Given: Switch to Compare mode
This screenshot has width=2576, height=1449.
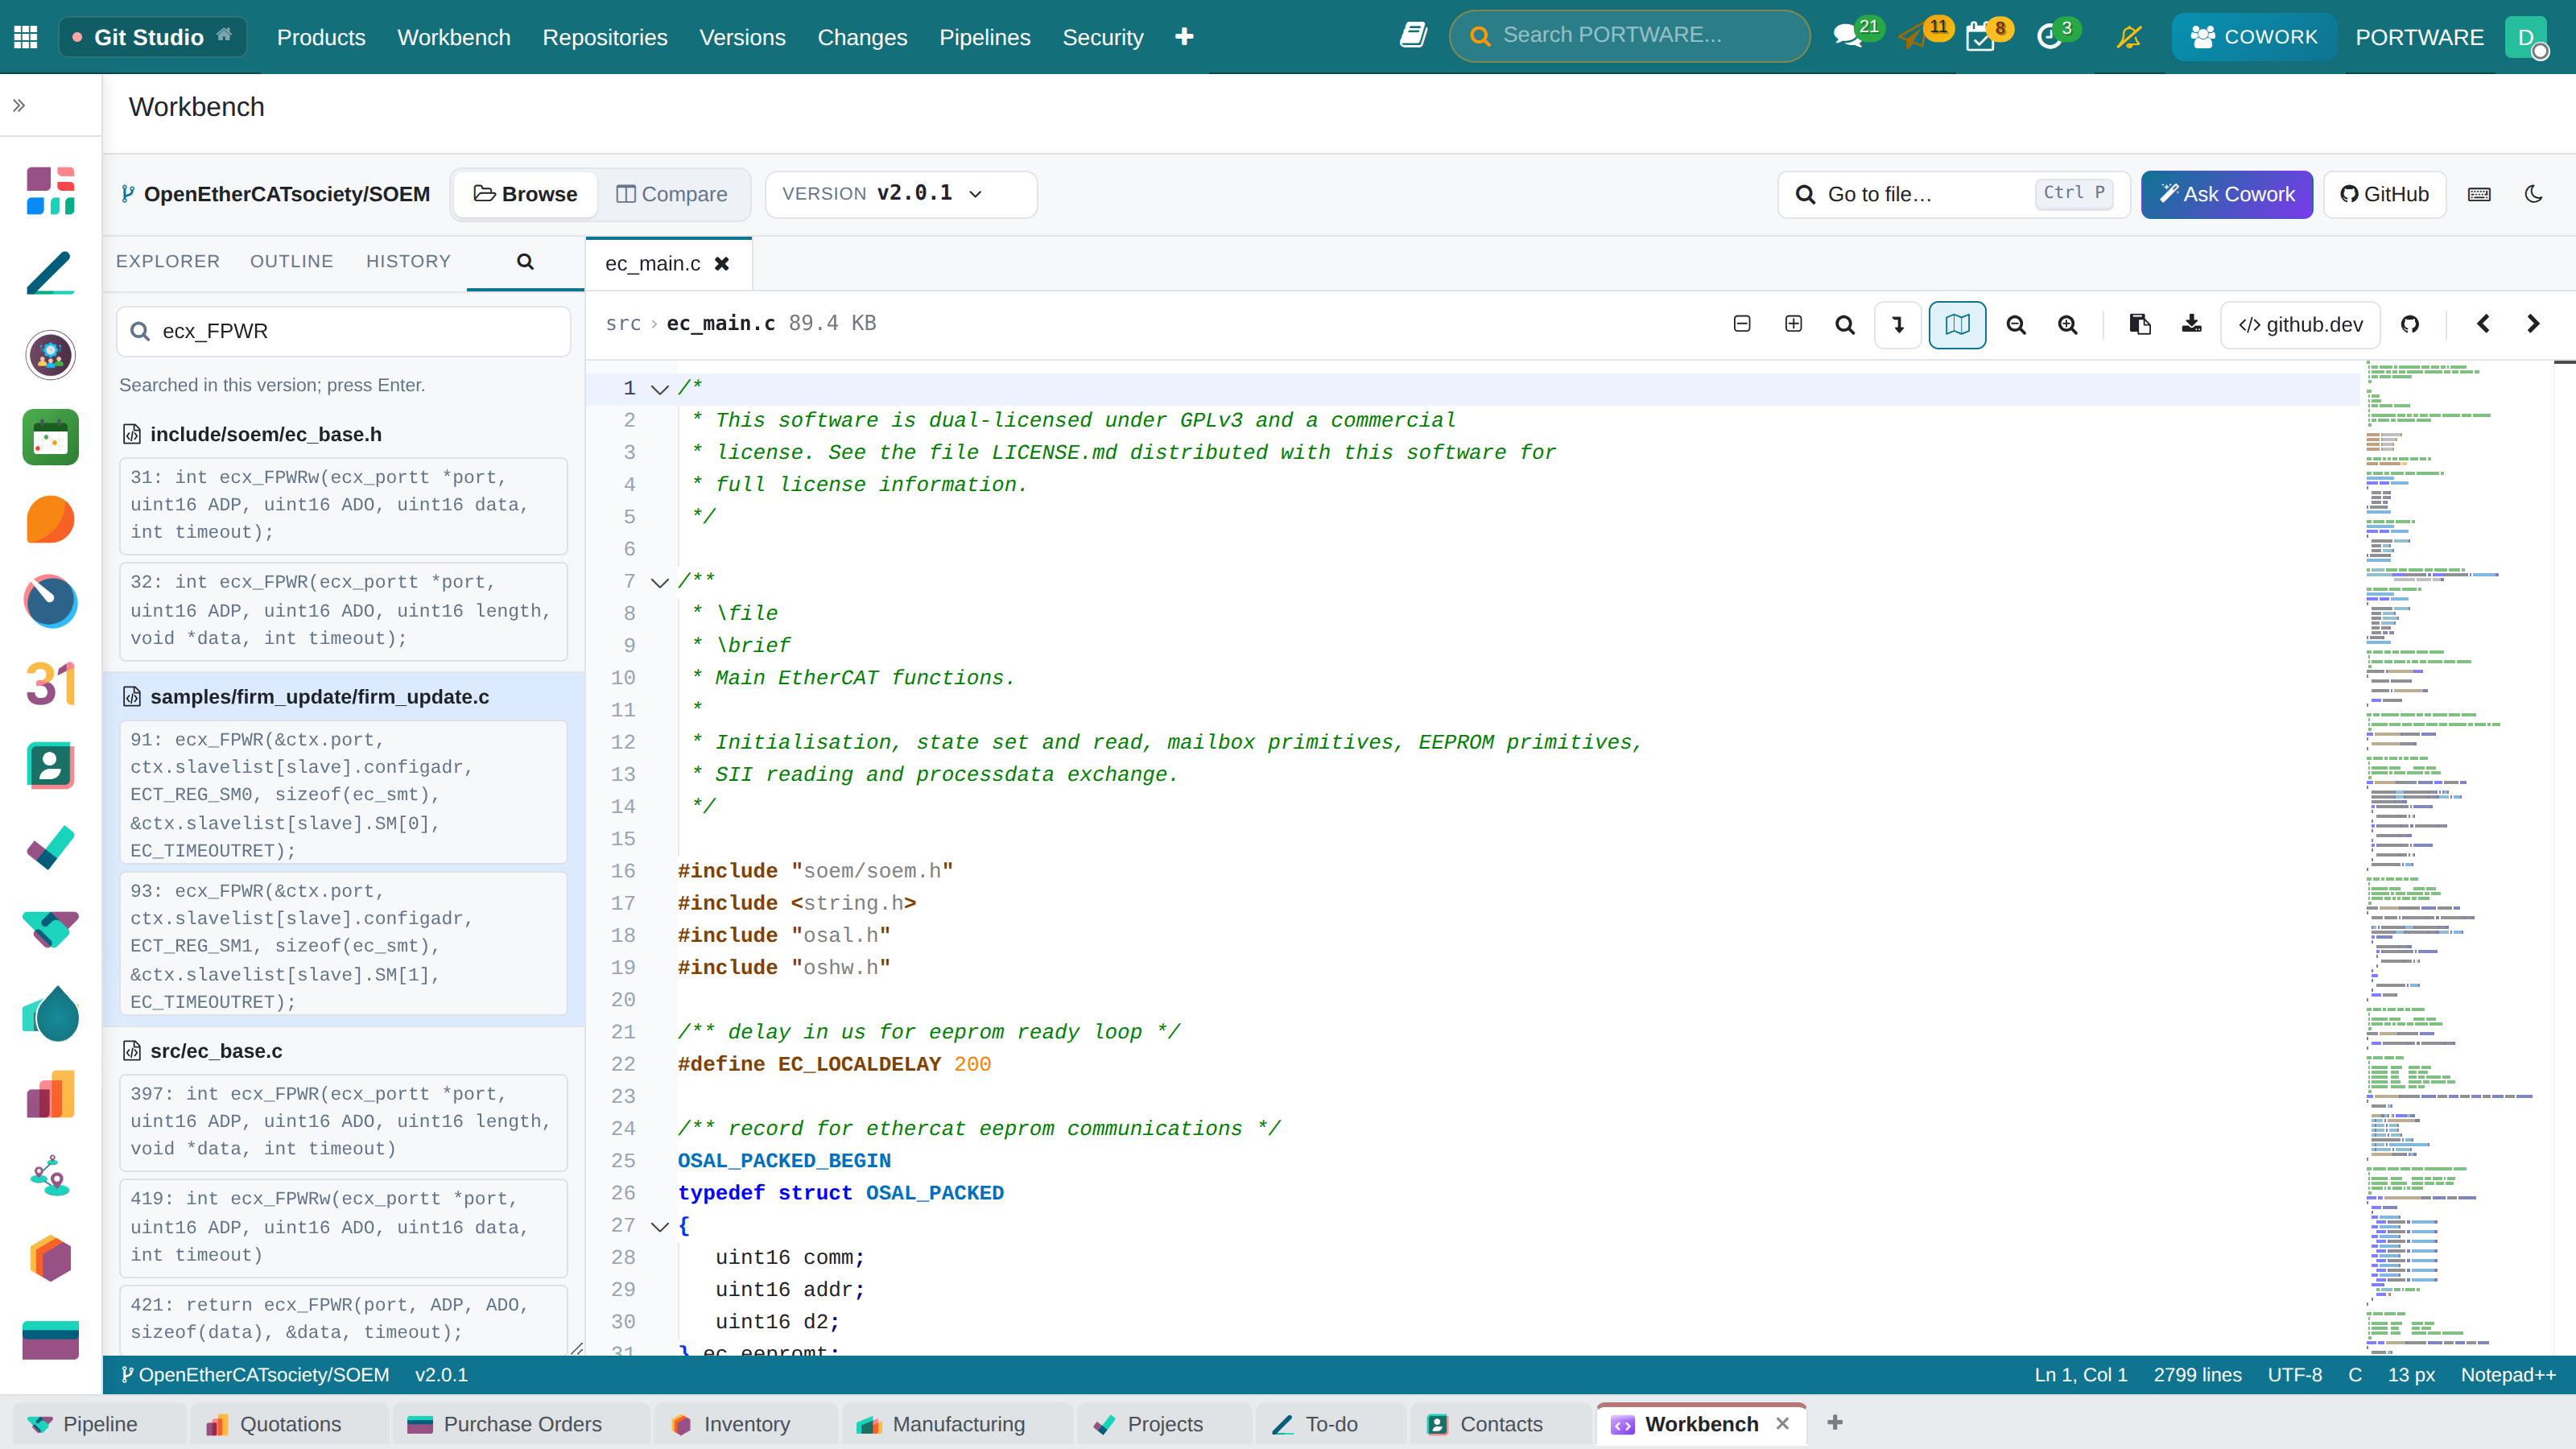Looking at the screenshot, I should pyautogui.click(x=672, y=194).
